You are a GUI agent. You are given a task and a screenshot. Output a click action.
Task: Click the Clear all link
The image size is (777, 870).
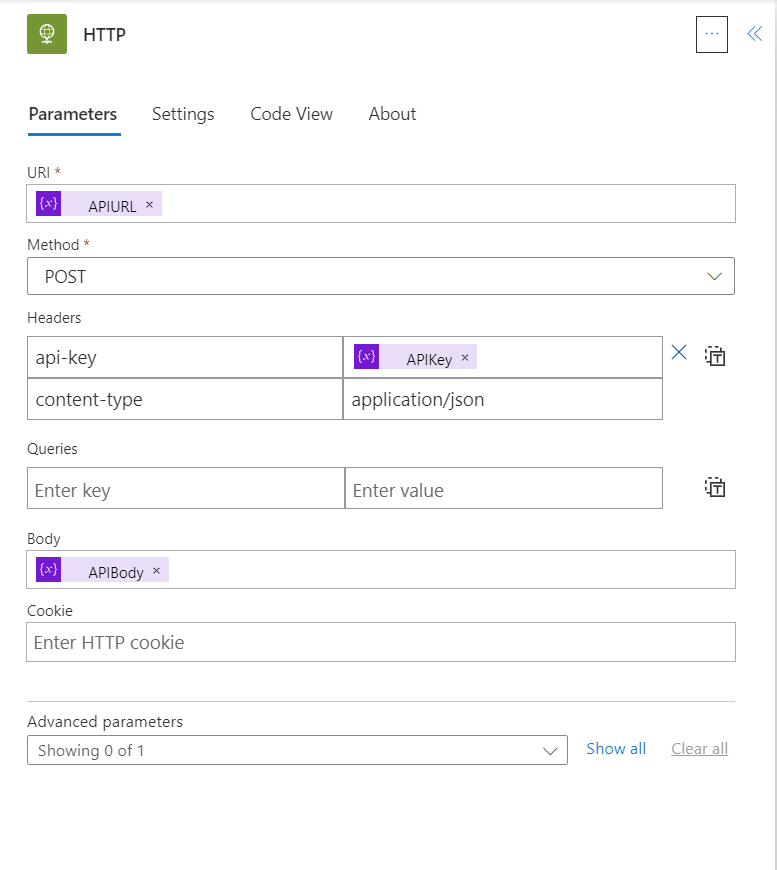click(x=699, y=749)
